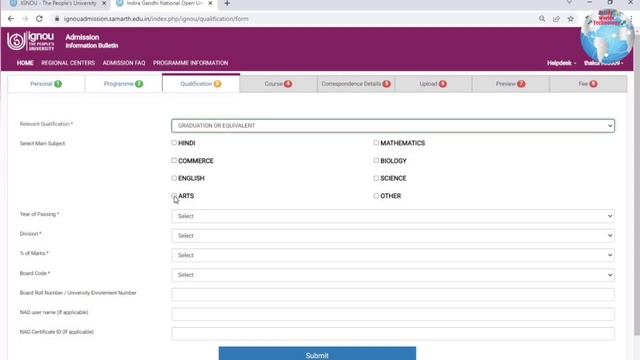This screenshot has height=360, width=640.
Task: Tick the MATHEMATICS subject checkbox
Action: pos(376,142)
